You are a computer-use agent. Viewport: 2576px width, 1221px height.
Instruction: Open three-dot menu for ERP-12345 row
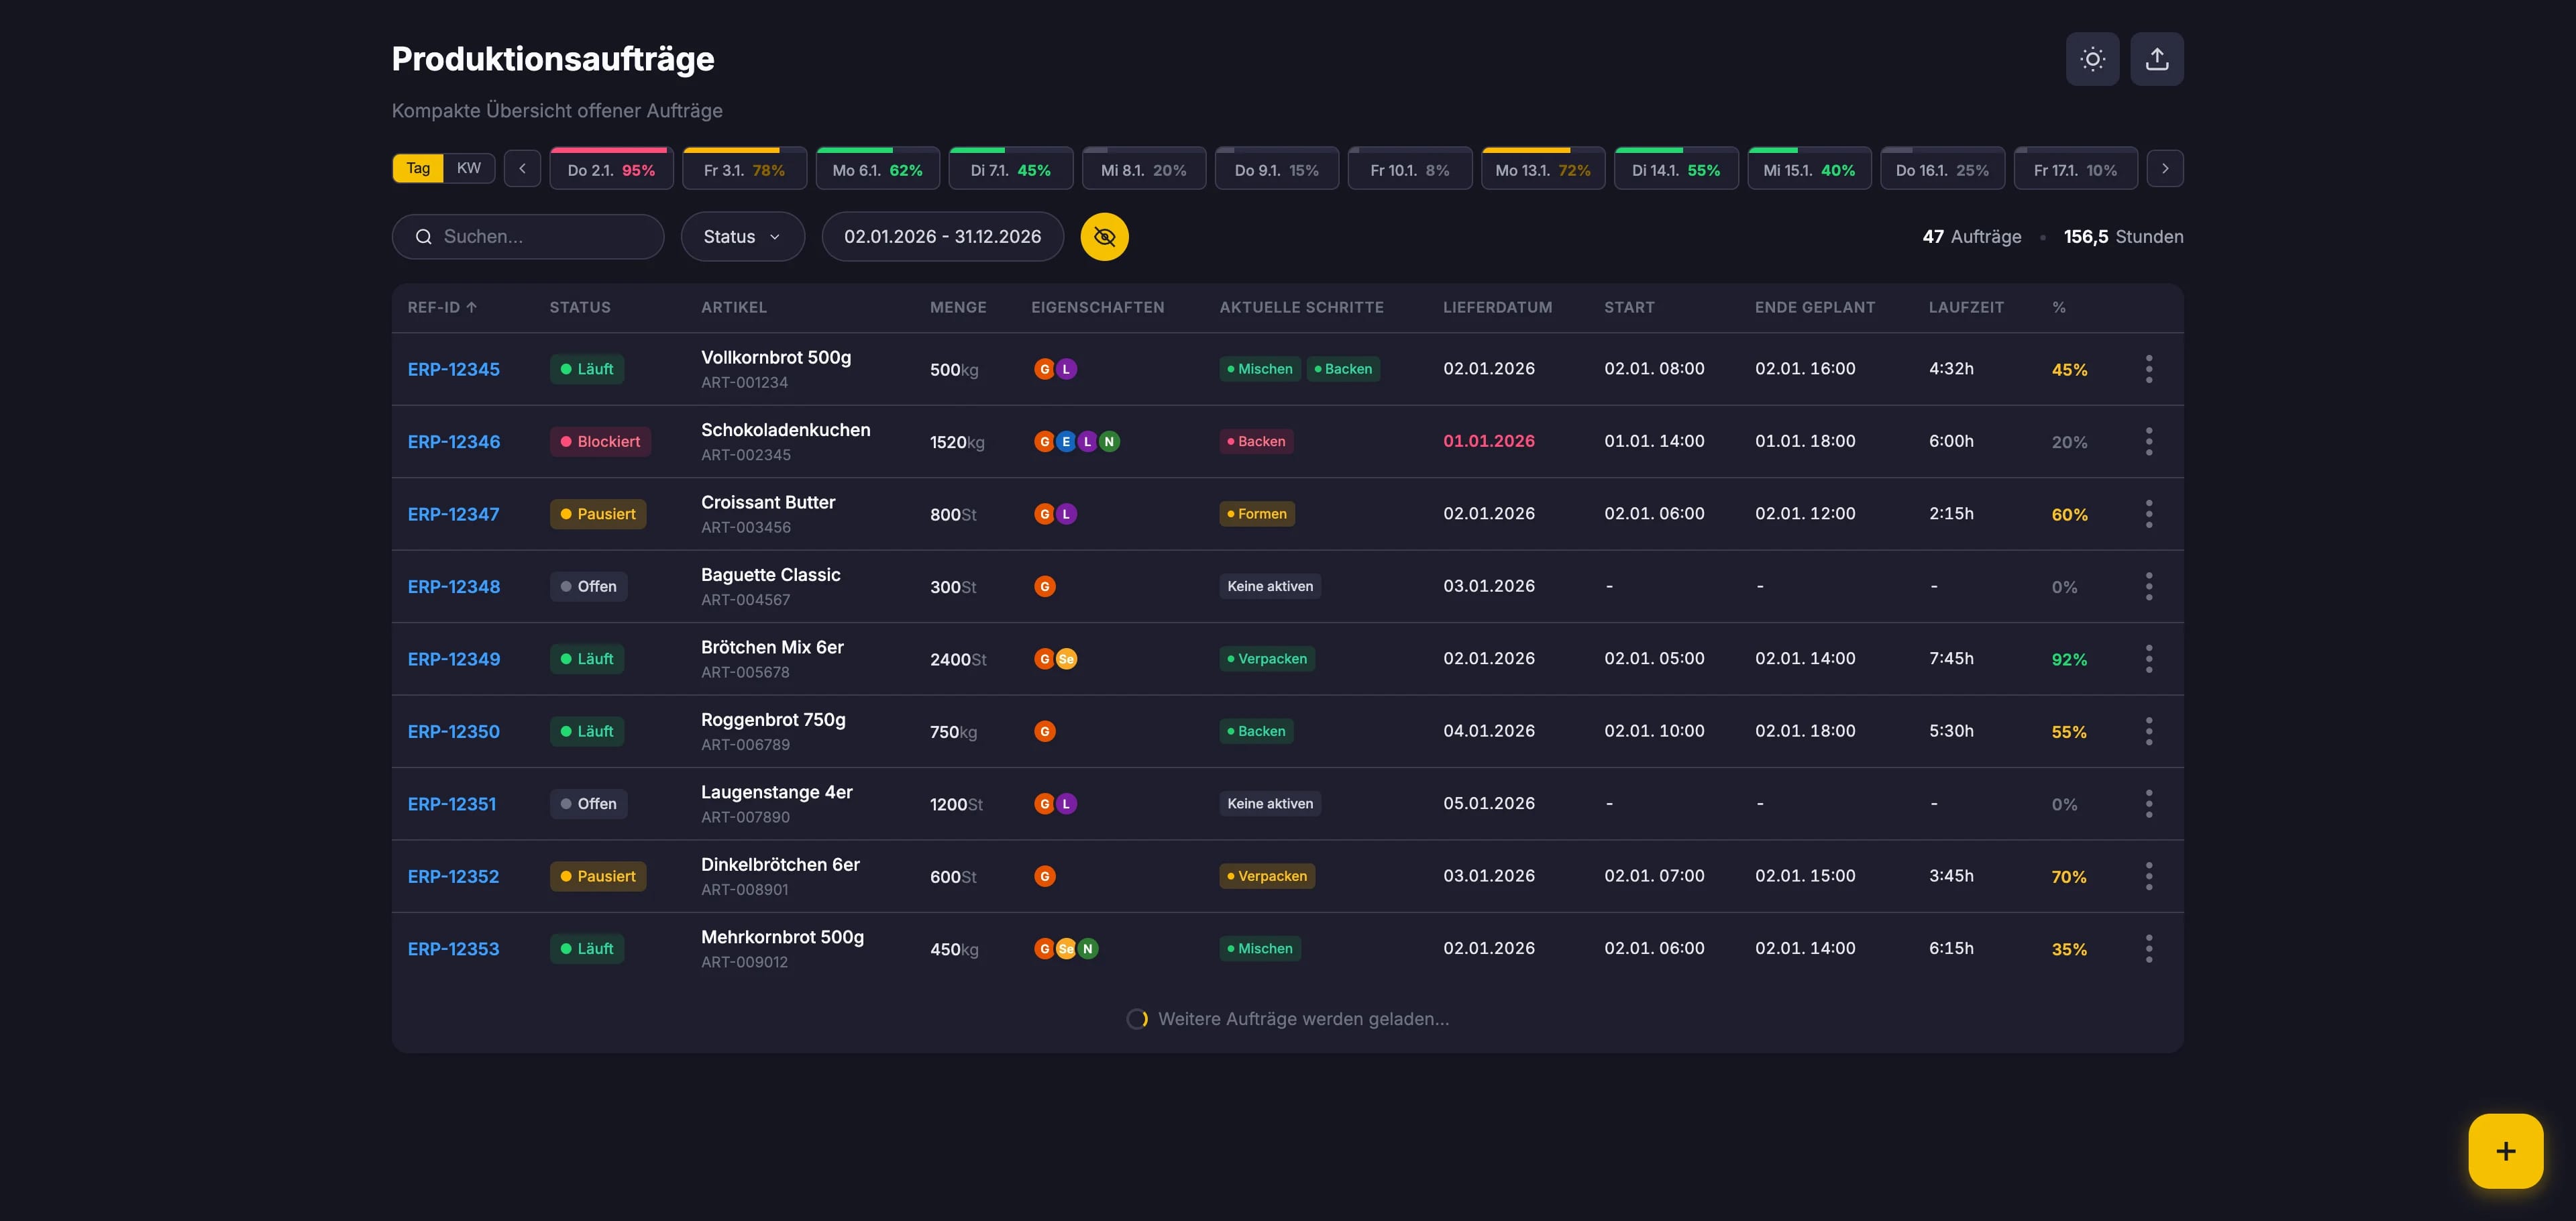2148,369
